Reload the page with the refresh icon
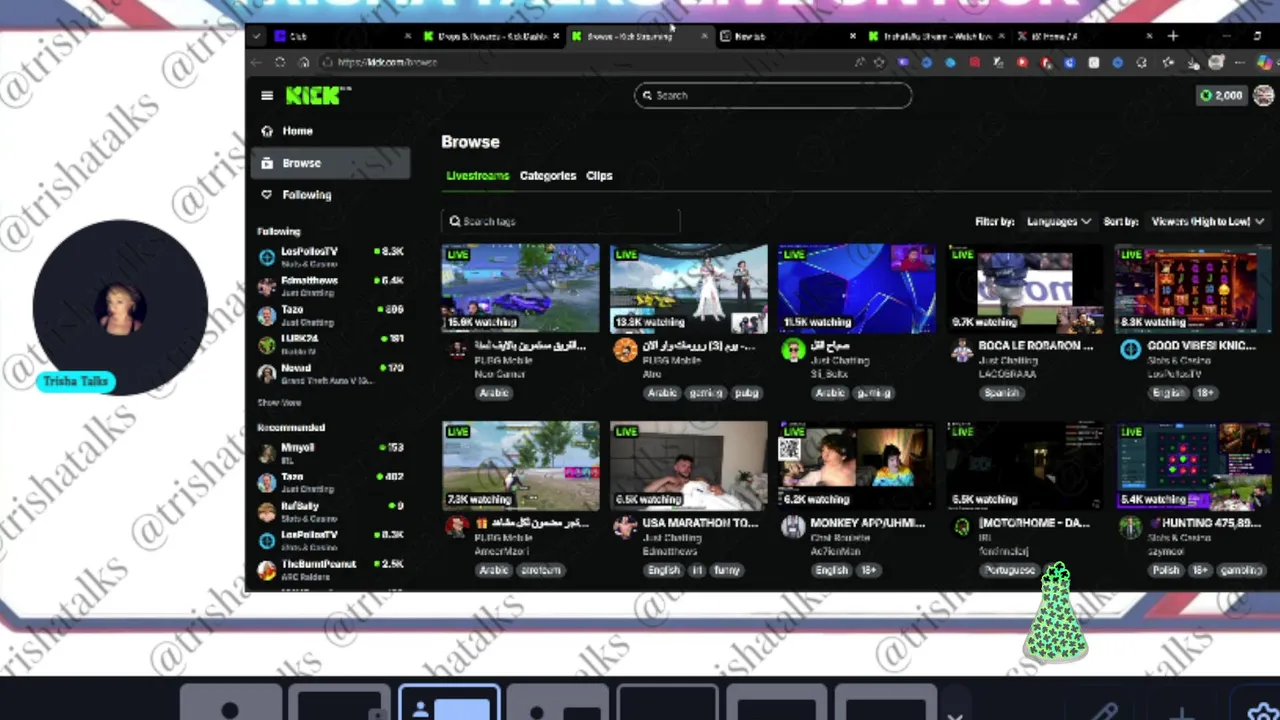The width and height of the screenshot is (1280, 720). tap(280, 62)
